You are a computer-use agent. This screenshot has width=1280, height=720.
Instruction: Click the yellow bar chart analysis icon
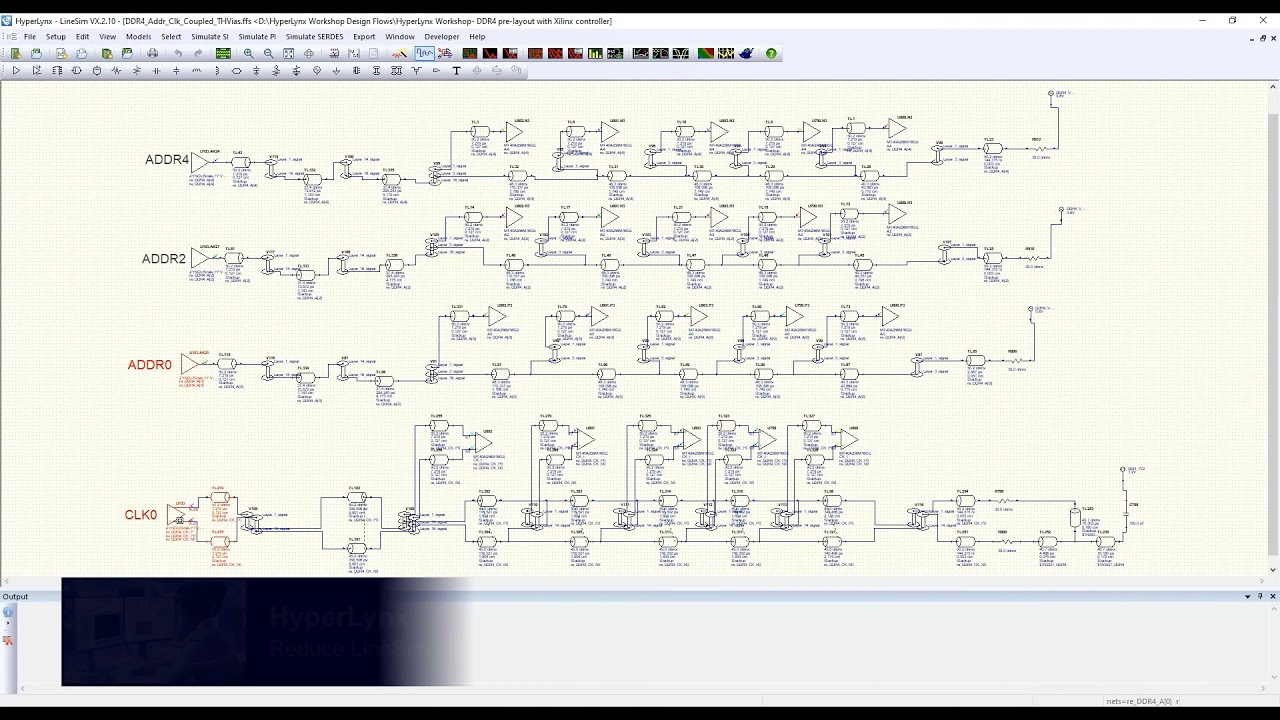pyautogui.click(x=596, y=53)
